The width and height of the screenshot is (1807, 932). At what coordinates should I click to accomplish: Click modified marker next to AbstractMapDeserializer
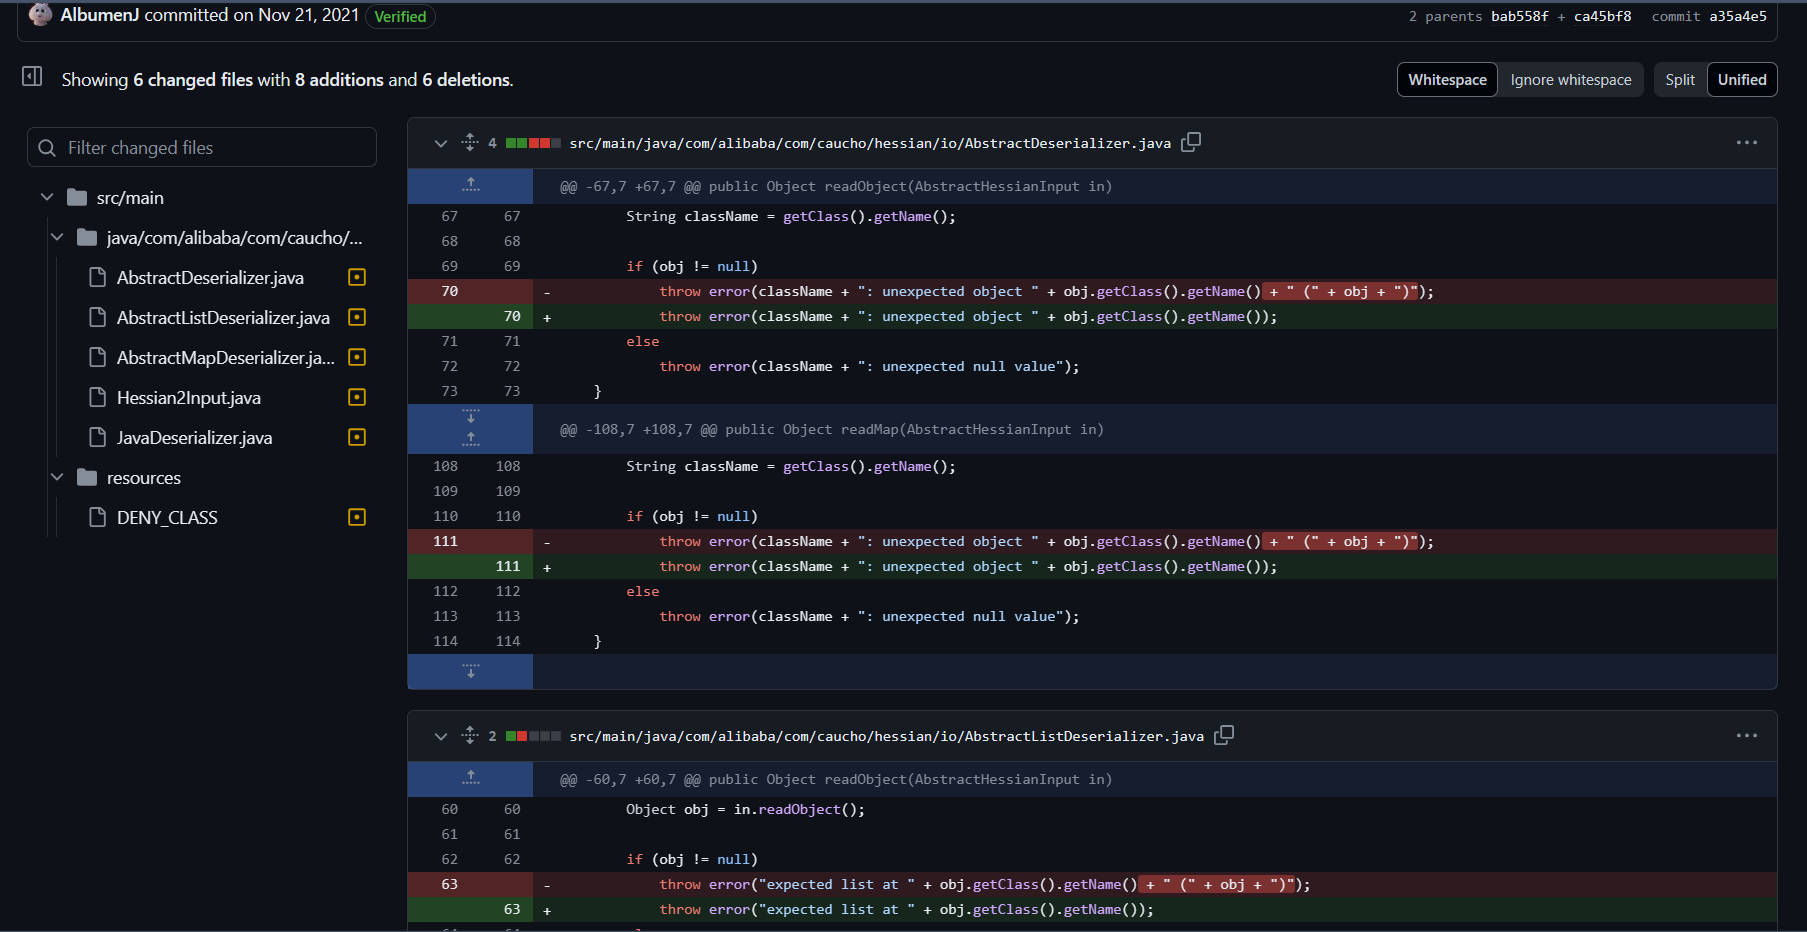[357, 357]
